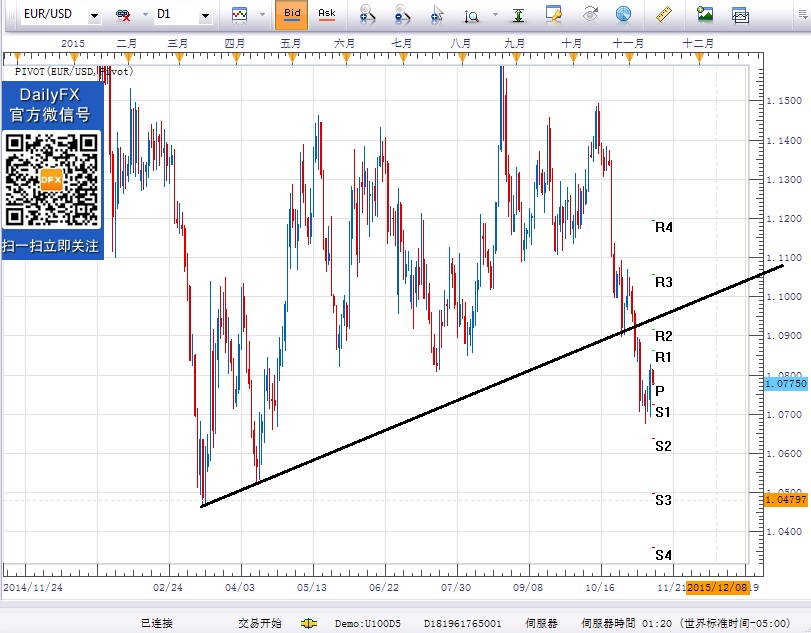The image size is (811, 633).
Task: Click the 扫一扫立即关注 banner text
Action: point(51,246)
